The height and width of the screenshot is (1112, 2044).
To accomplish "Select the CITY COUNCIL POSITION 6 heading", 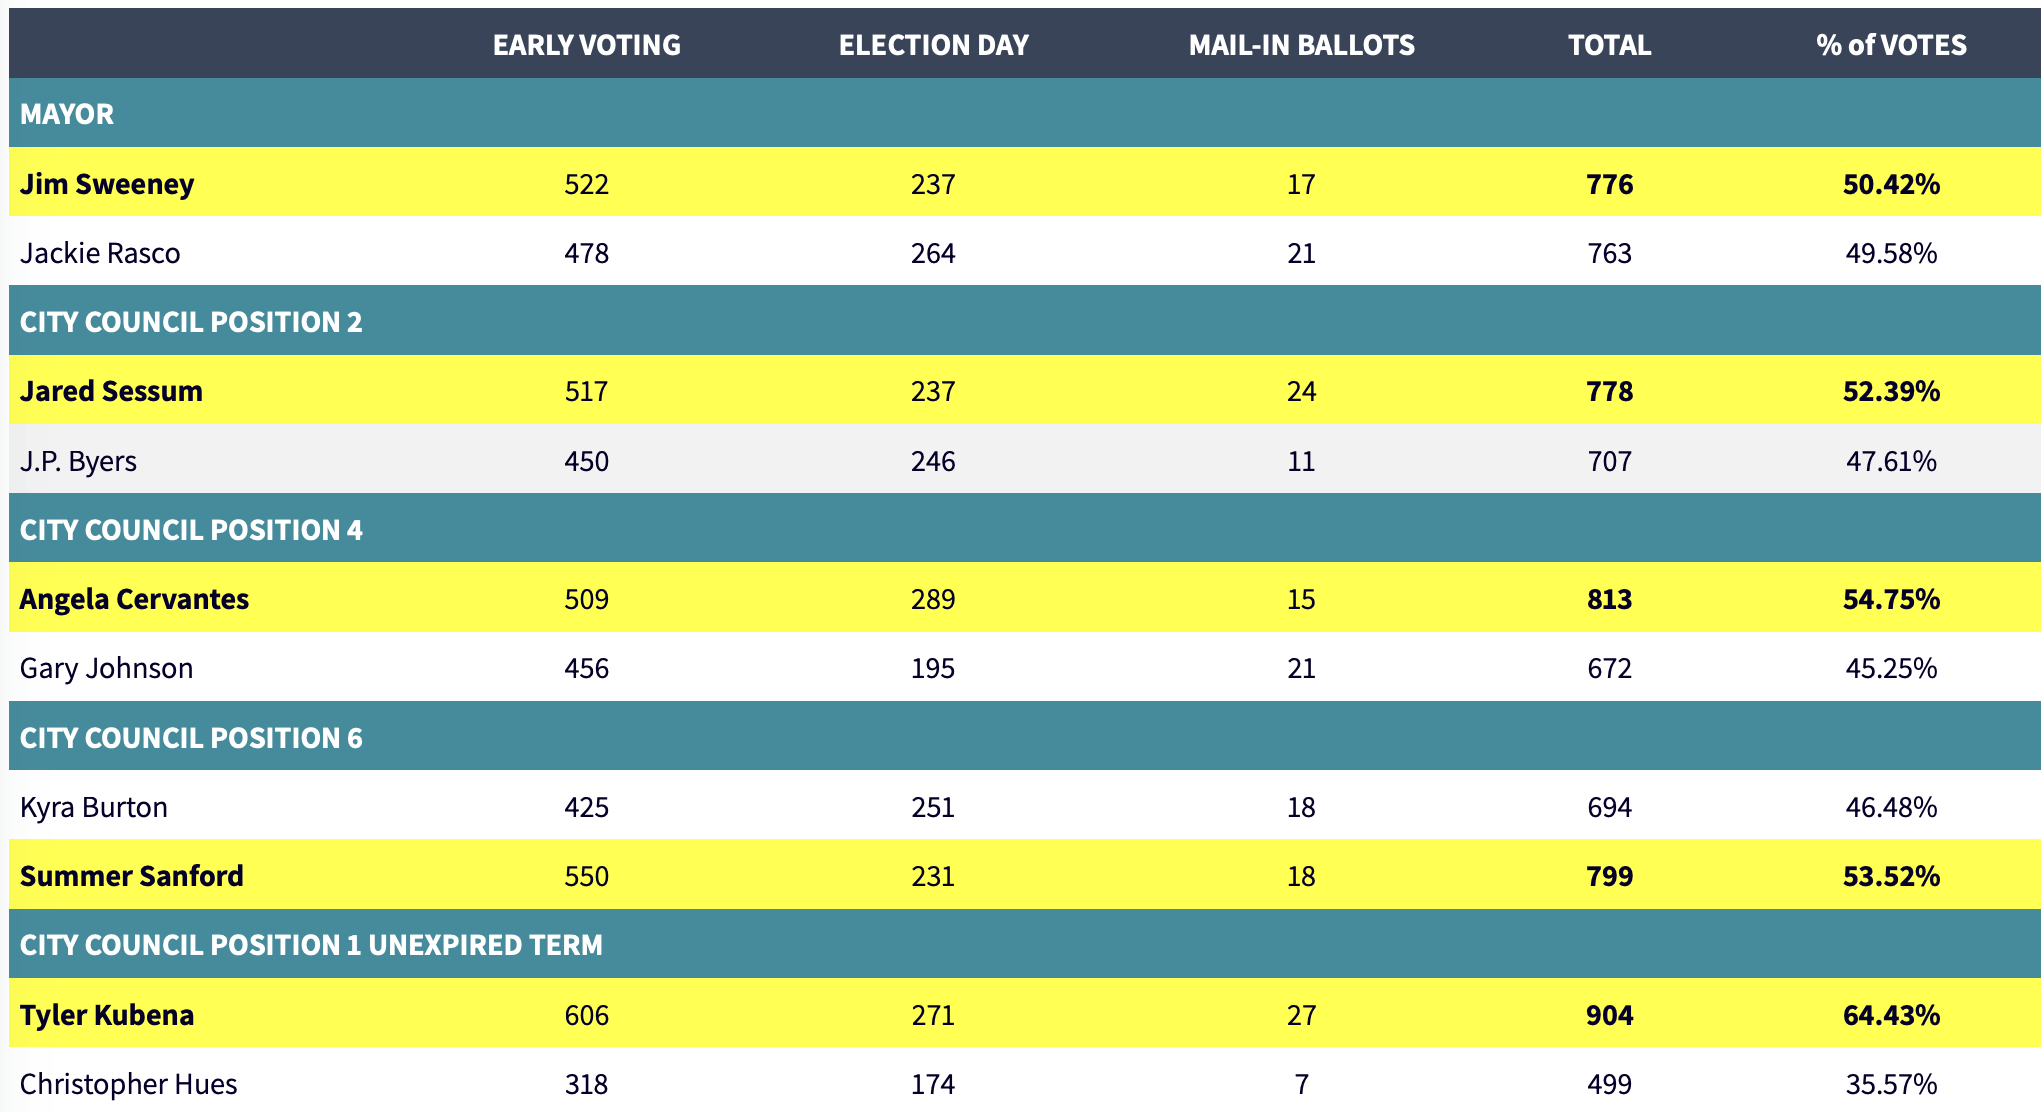I will [191, 738].
